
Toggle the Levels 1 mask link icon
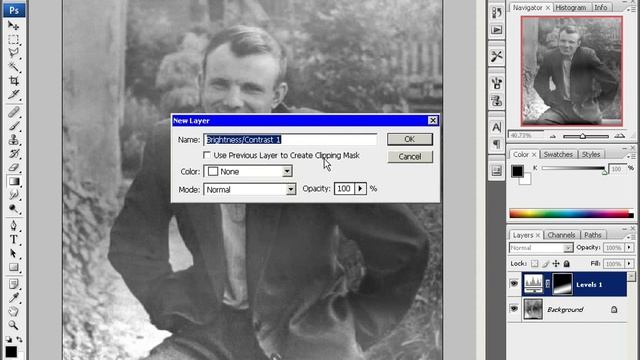pos(548,284)
